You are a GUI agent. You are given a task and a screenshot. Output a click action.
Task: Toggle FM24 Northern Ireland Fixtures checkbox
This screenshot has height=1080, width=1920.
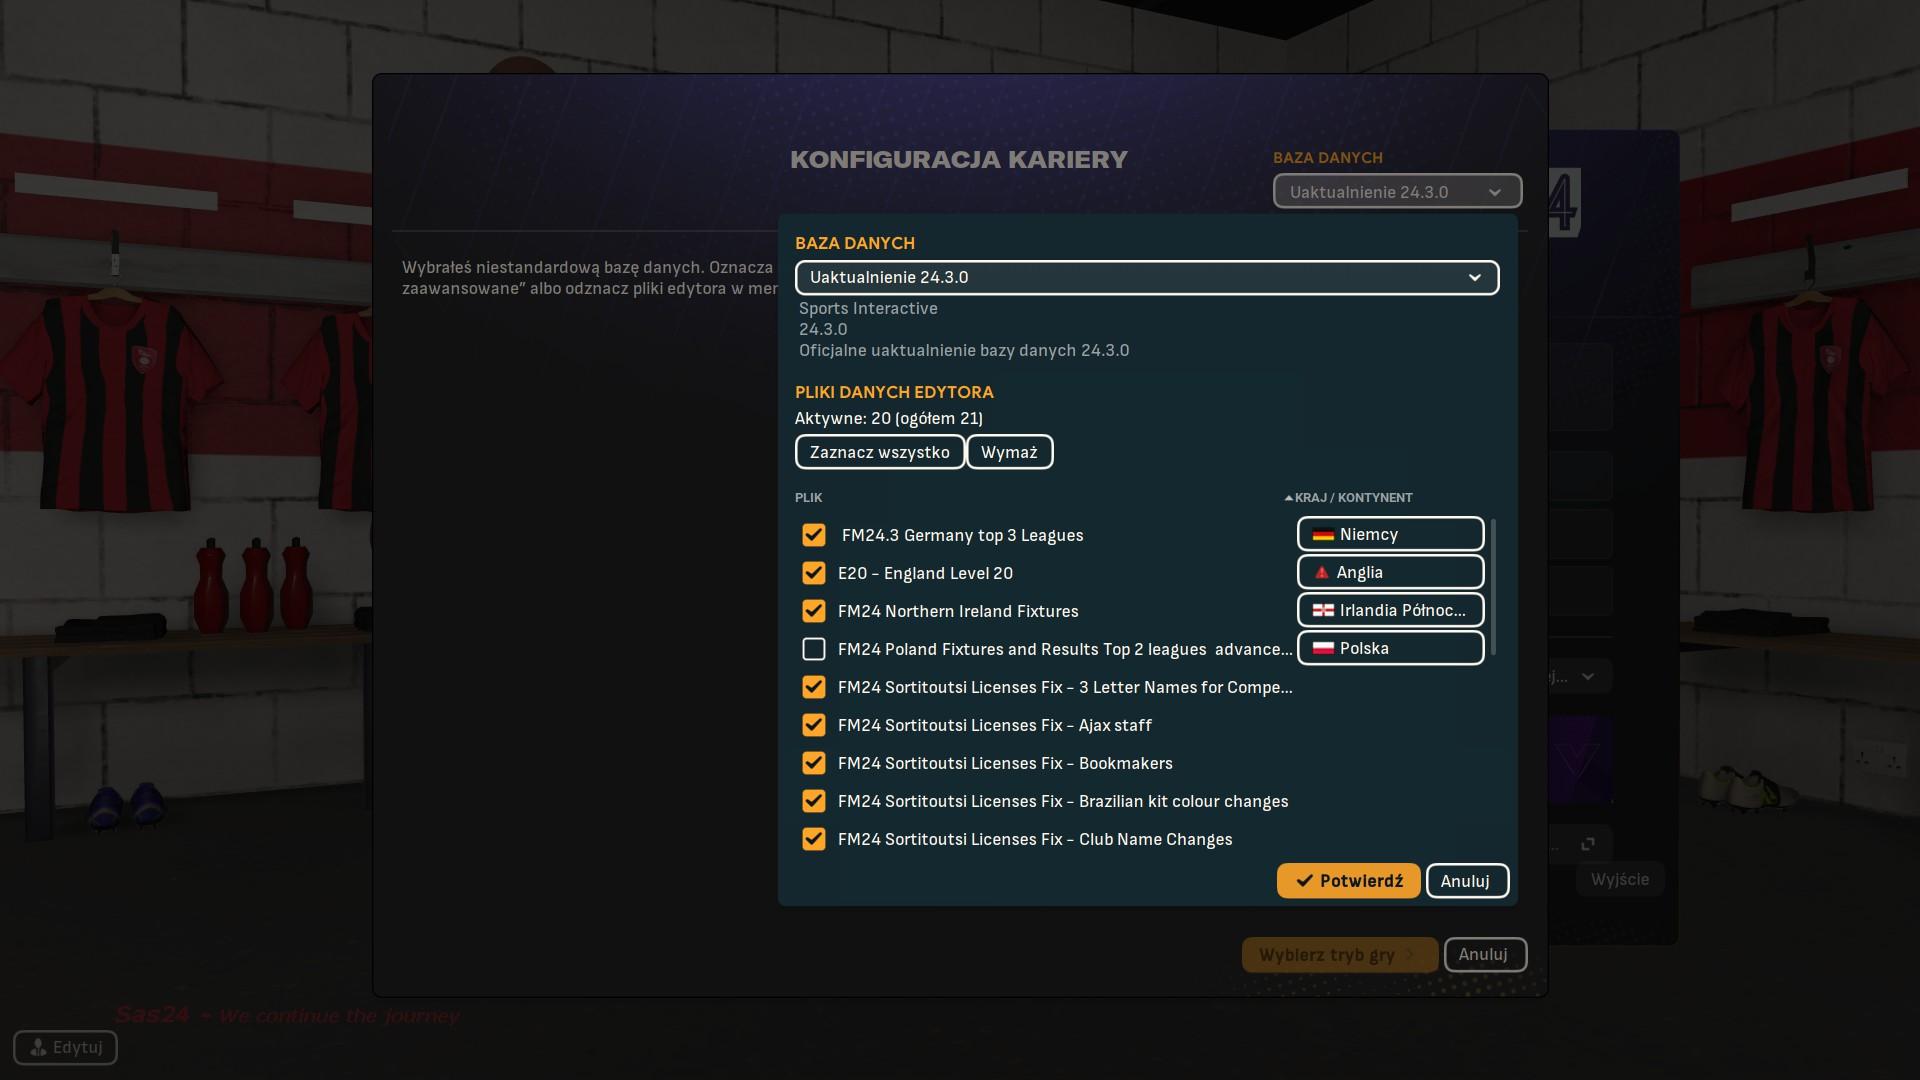tap(813, 611)
